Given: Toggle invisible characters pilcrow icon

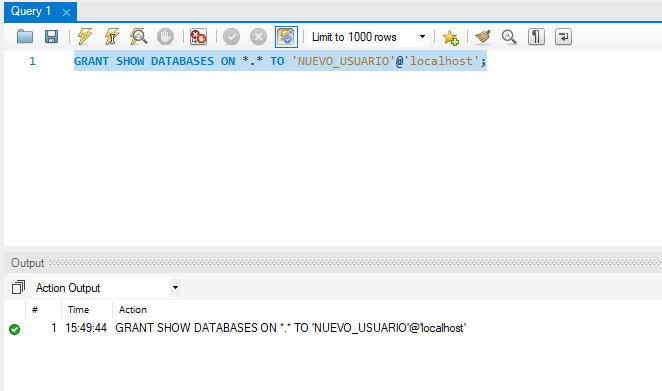Looking at the screenshot, I should click(536, 37).
